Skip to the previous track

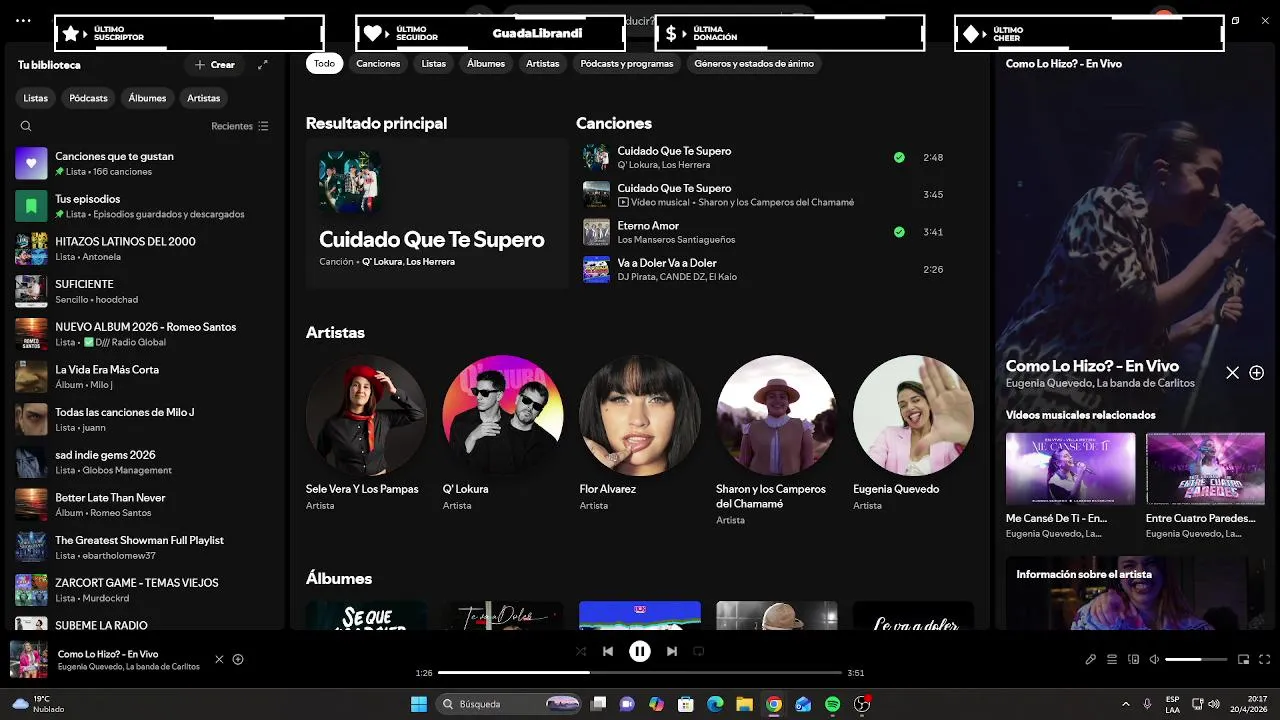(608, 651)
